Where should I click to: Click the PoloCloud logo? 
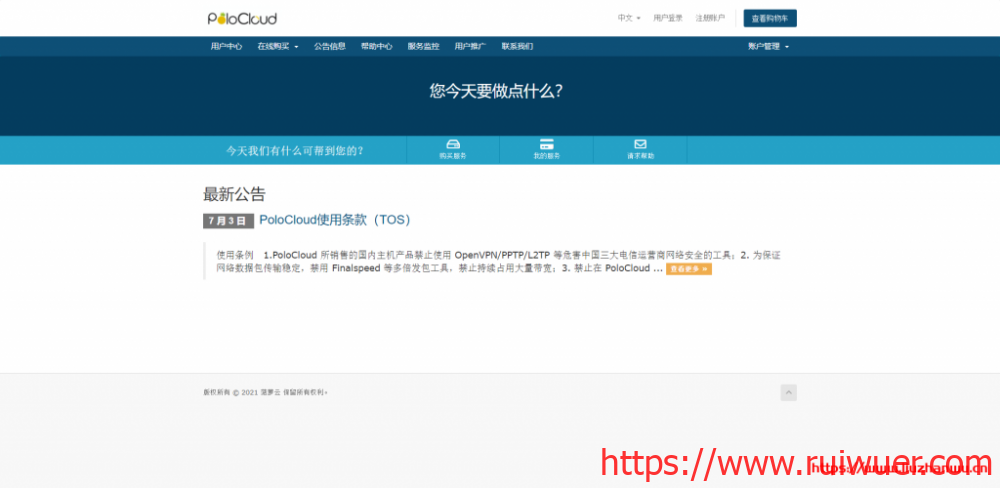pyautogui.click(x=242, y=18)
